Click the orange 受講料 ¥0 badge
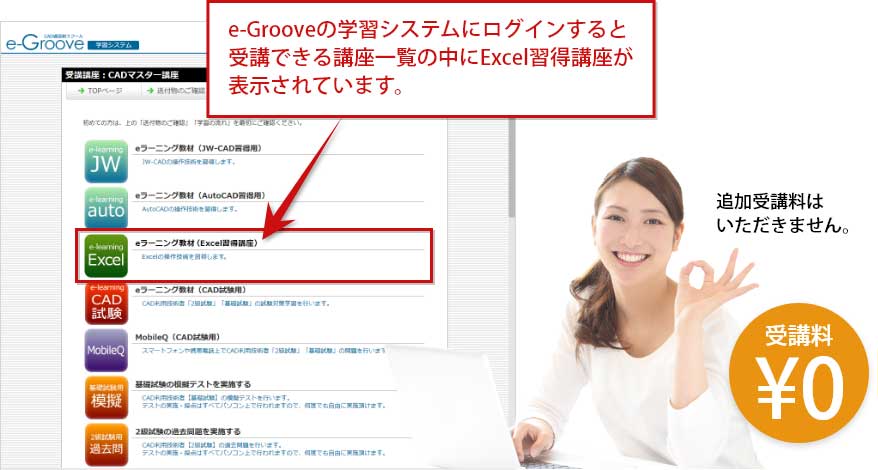 click(798, 373)
